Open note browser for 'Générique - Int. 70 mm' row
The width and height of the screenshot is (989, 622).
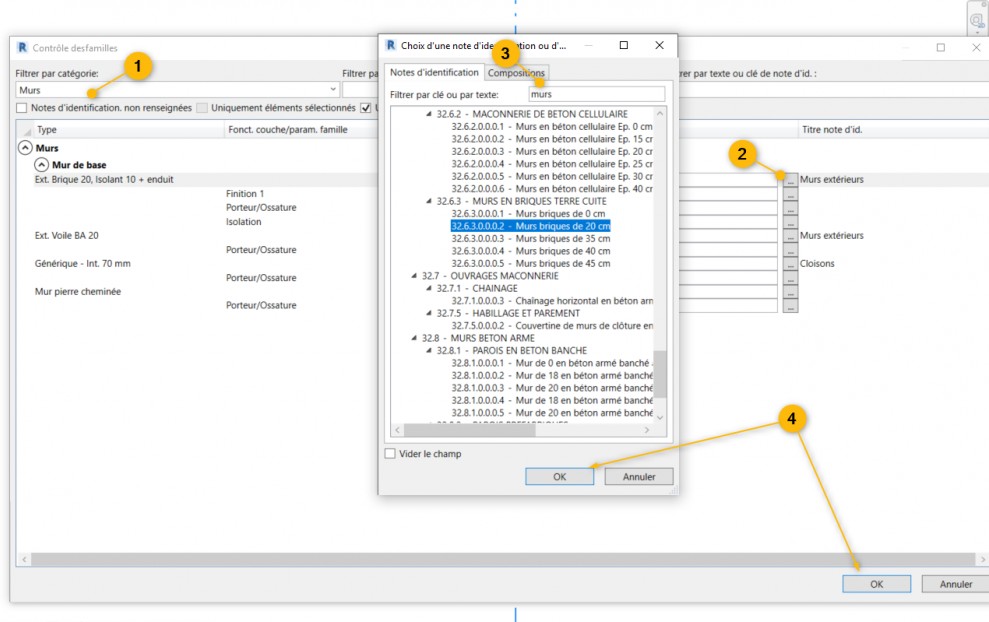coord(790,264)
